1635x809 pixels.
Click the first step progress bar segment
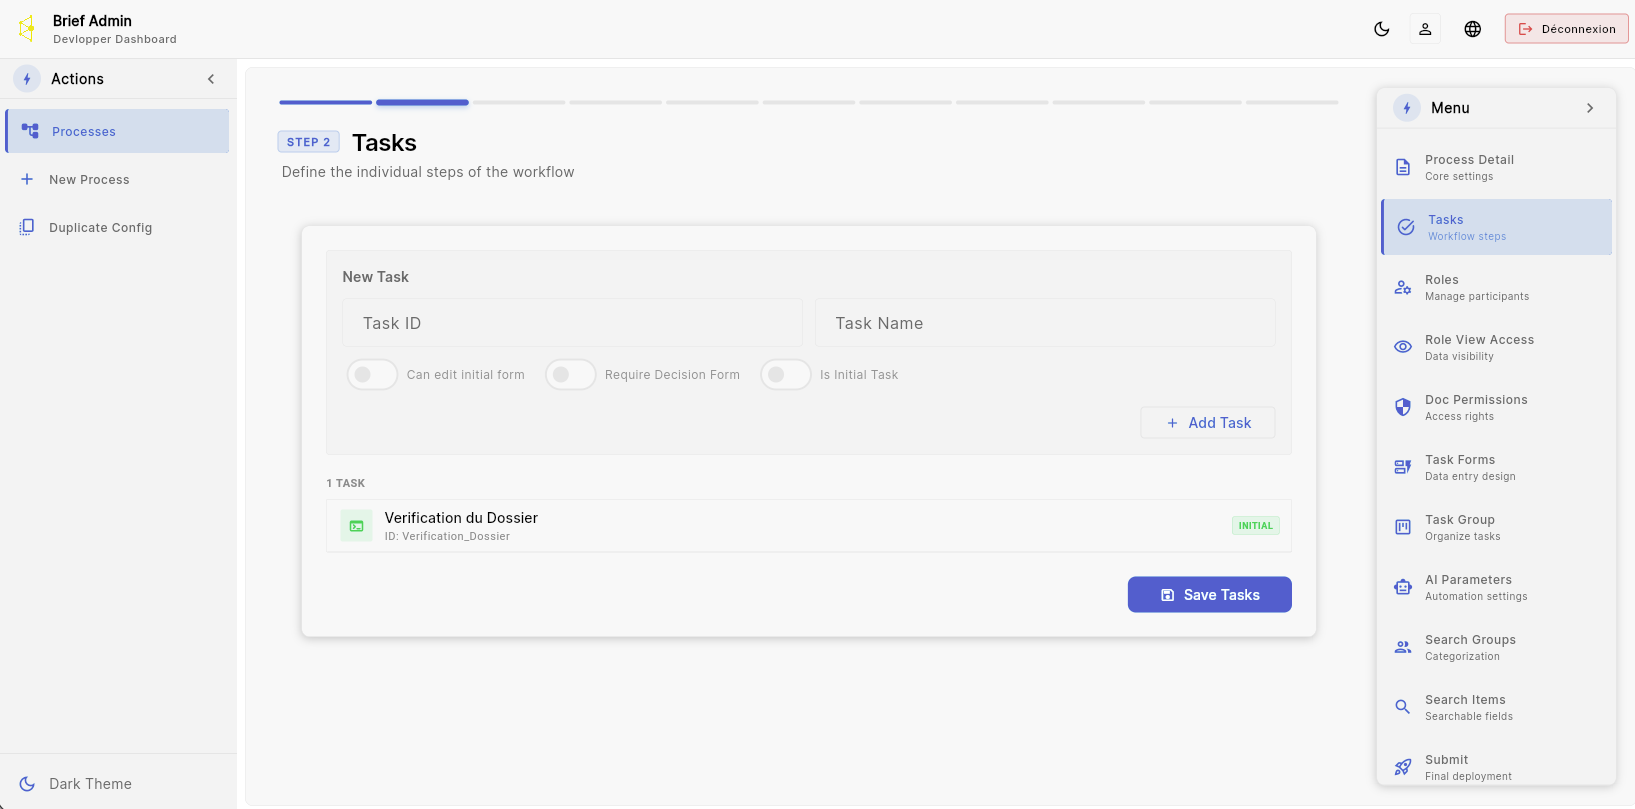[x=325, y=102]
